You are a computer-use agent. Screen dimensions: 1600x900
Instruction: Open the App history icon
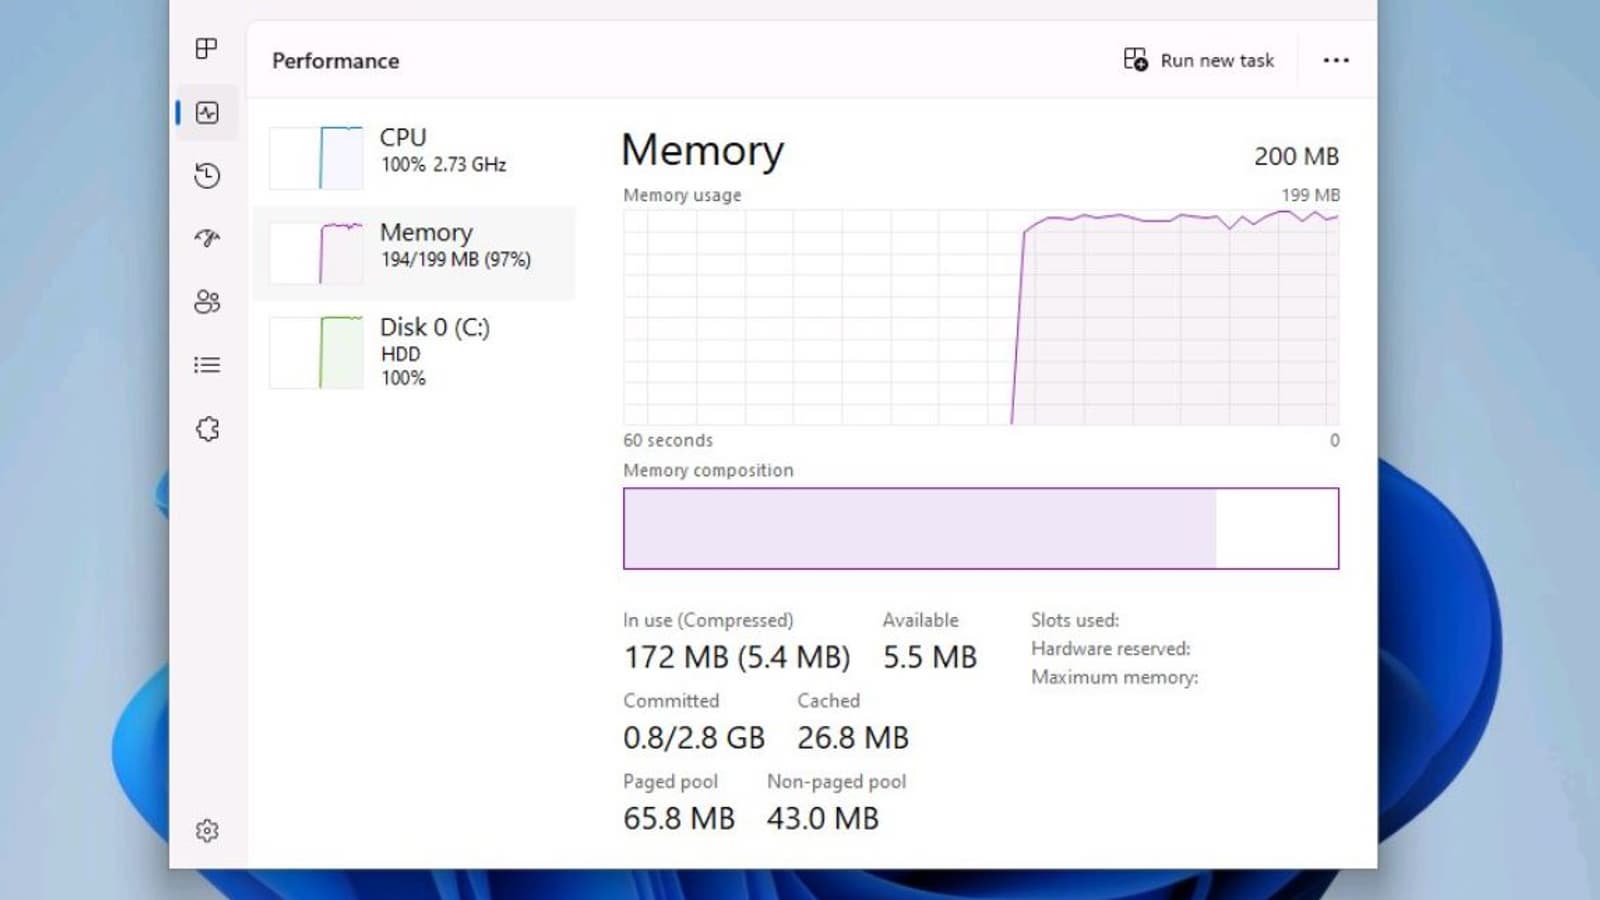pyautogui.click(x=207, y=176)
